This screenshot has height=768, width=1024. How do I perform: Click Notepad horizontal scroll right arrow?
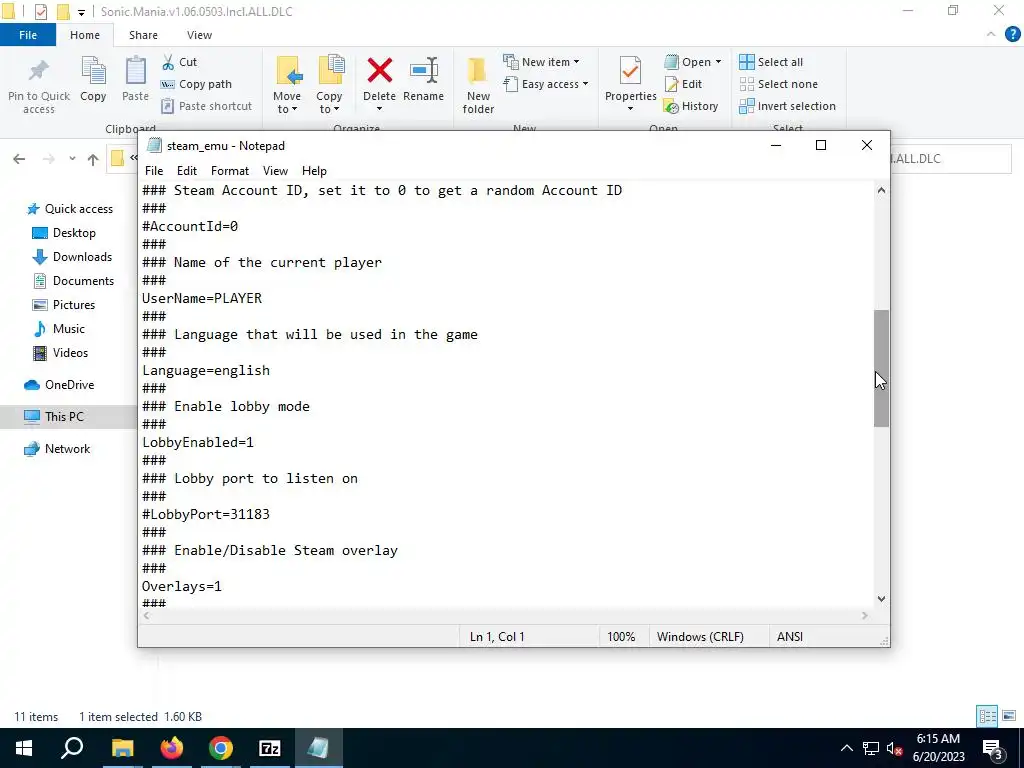pos(865,615)
